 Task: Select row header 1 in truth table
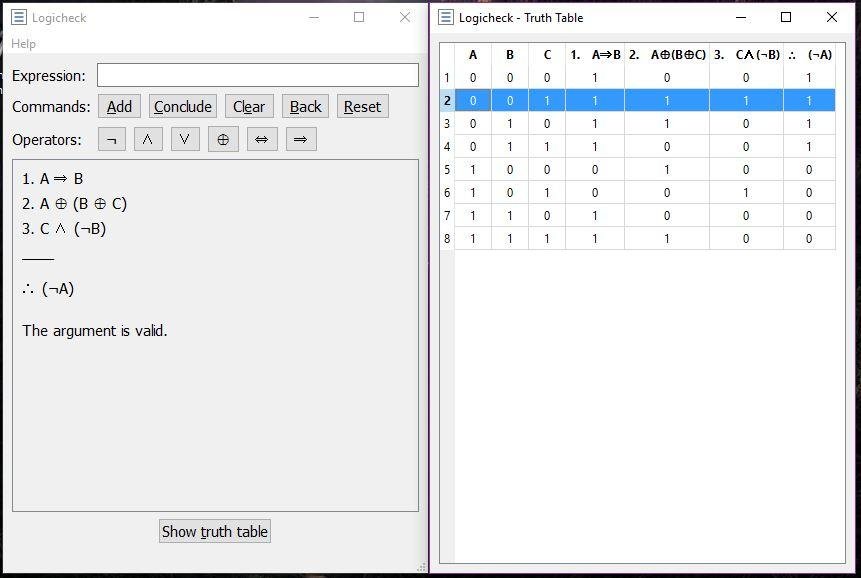[447, 78]
